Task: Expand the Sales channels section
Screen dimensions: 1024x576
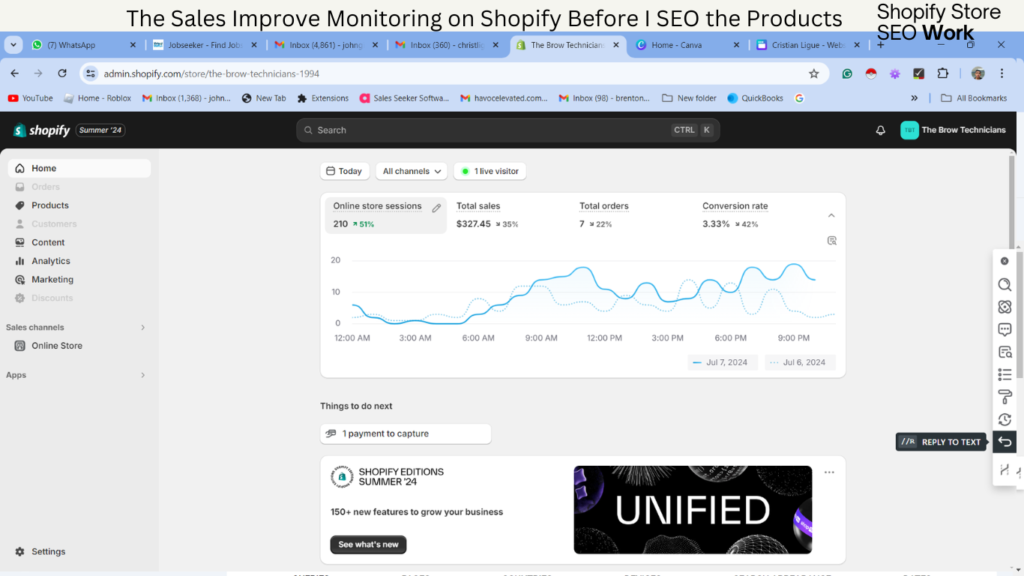Action: (142, 327)
